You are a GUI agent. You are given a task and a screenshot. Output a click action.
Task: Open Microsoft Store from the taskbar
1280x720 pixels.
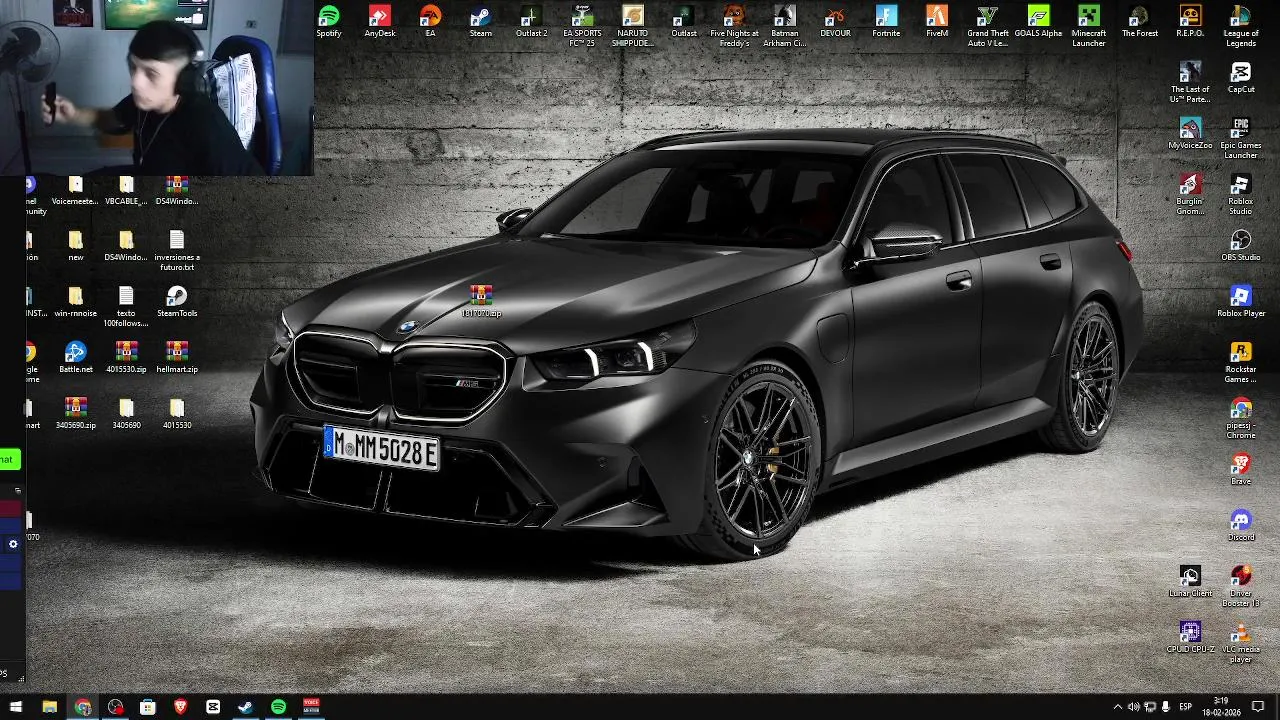(x=148, y=707)
